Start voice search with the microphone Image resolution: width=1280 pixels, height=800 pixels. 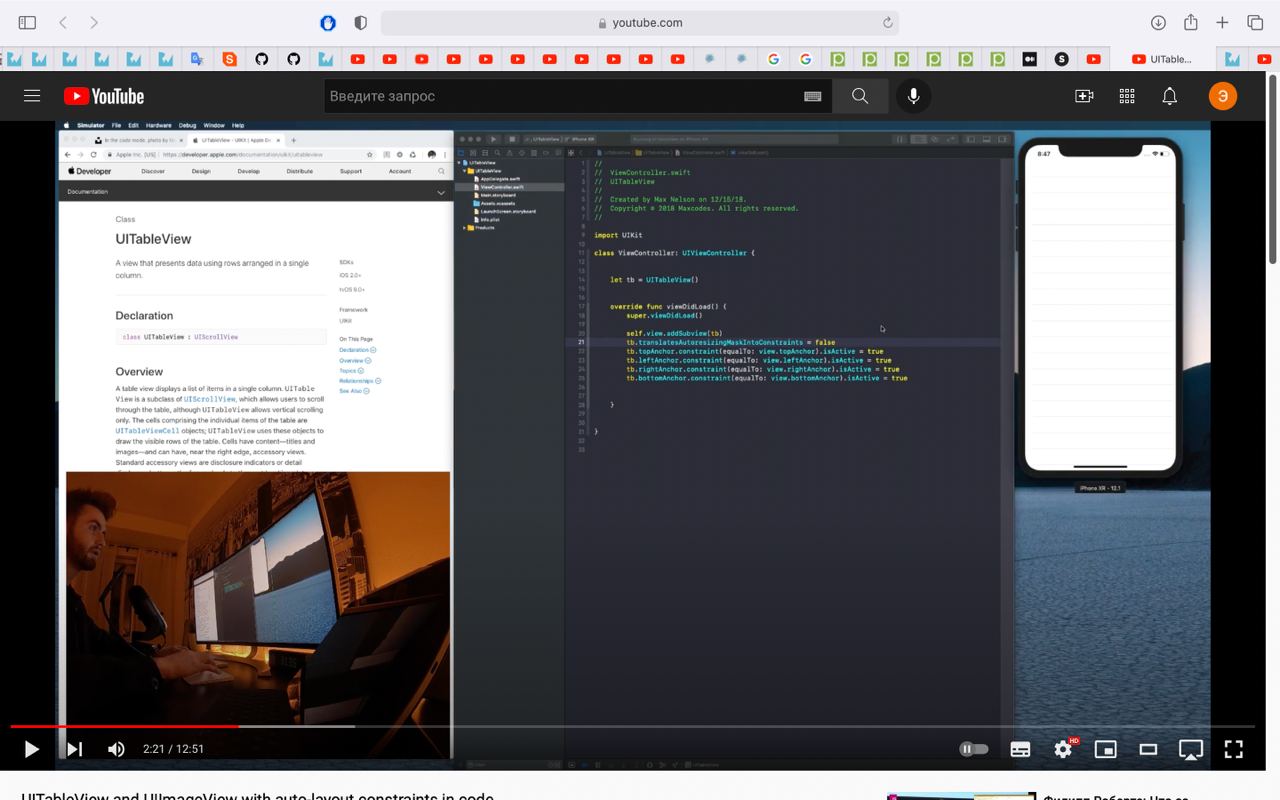point(913,96)
